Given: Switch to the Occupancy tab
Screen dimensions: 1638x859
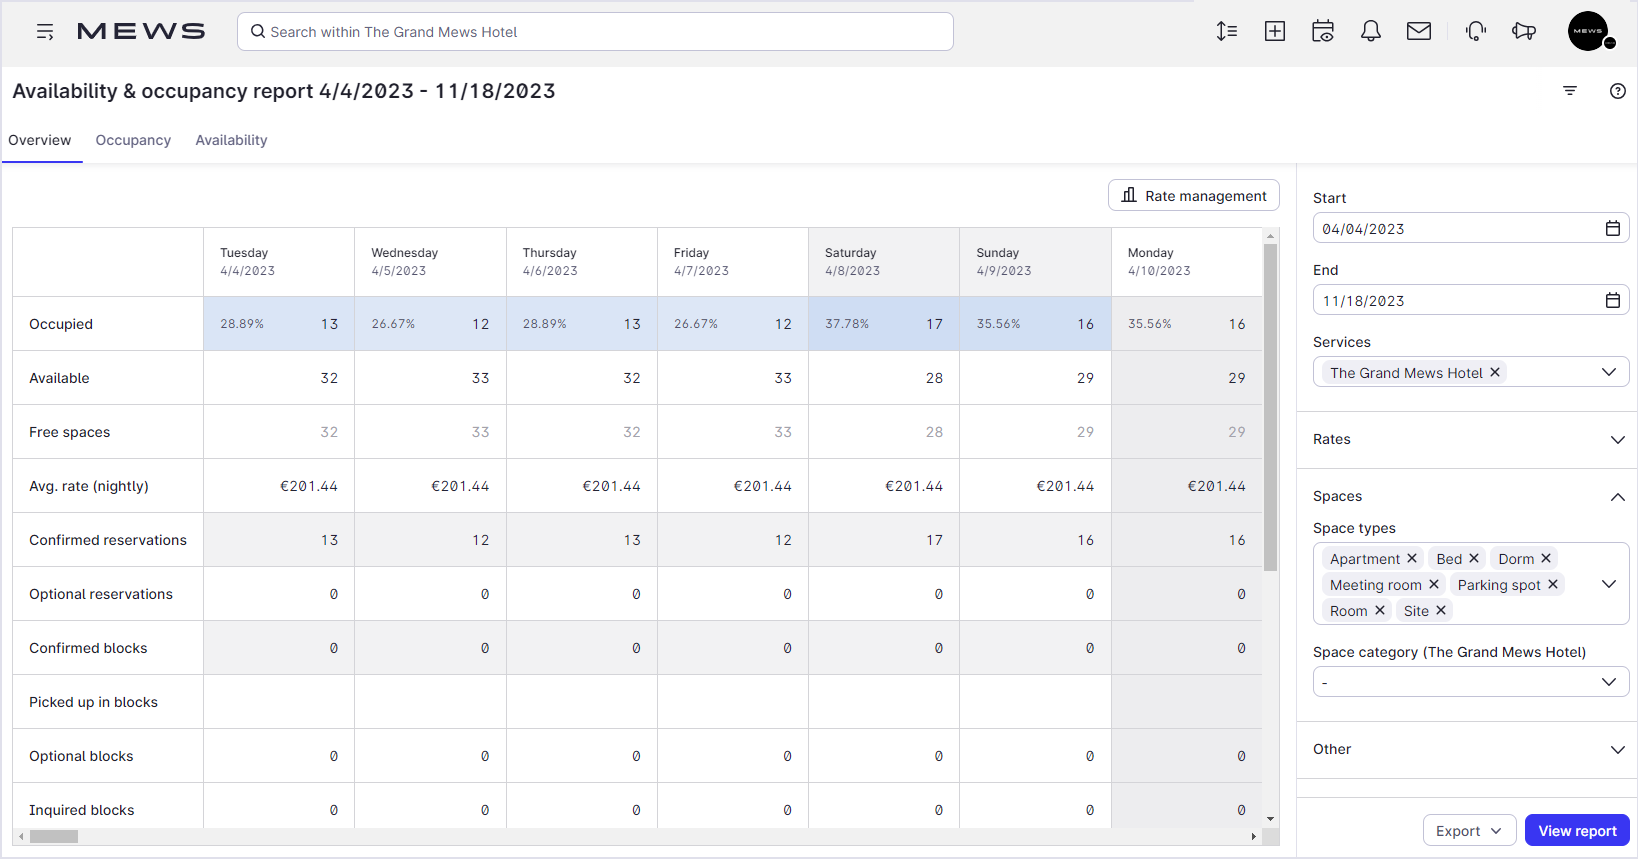Looking at the screenshot, I should [x=133, y=140].
